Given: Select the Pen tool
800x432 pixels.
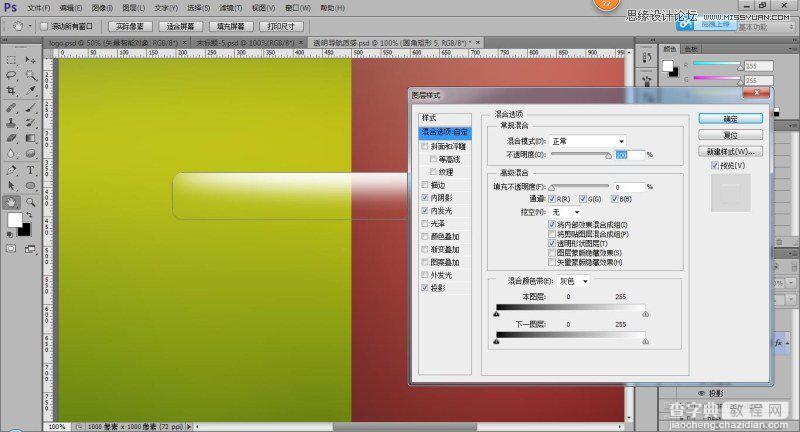Looking at the screenshot, I should (x=11, y=170).
